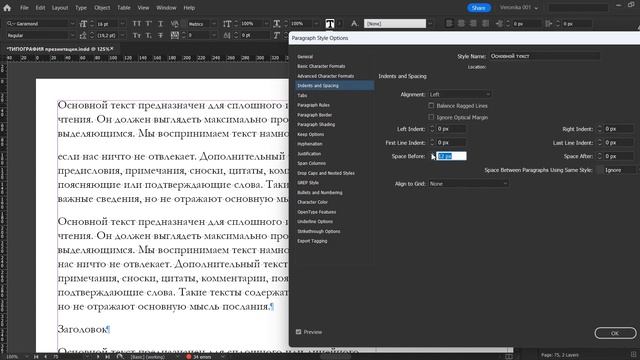Click the leading icon
The width and height of the screenshot is (640, 360).
pyautogui.click(x=83, y=36)
